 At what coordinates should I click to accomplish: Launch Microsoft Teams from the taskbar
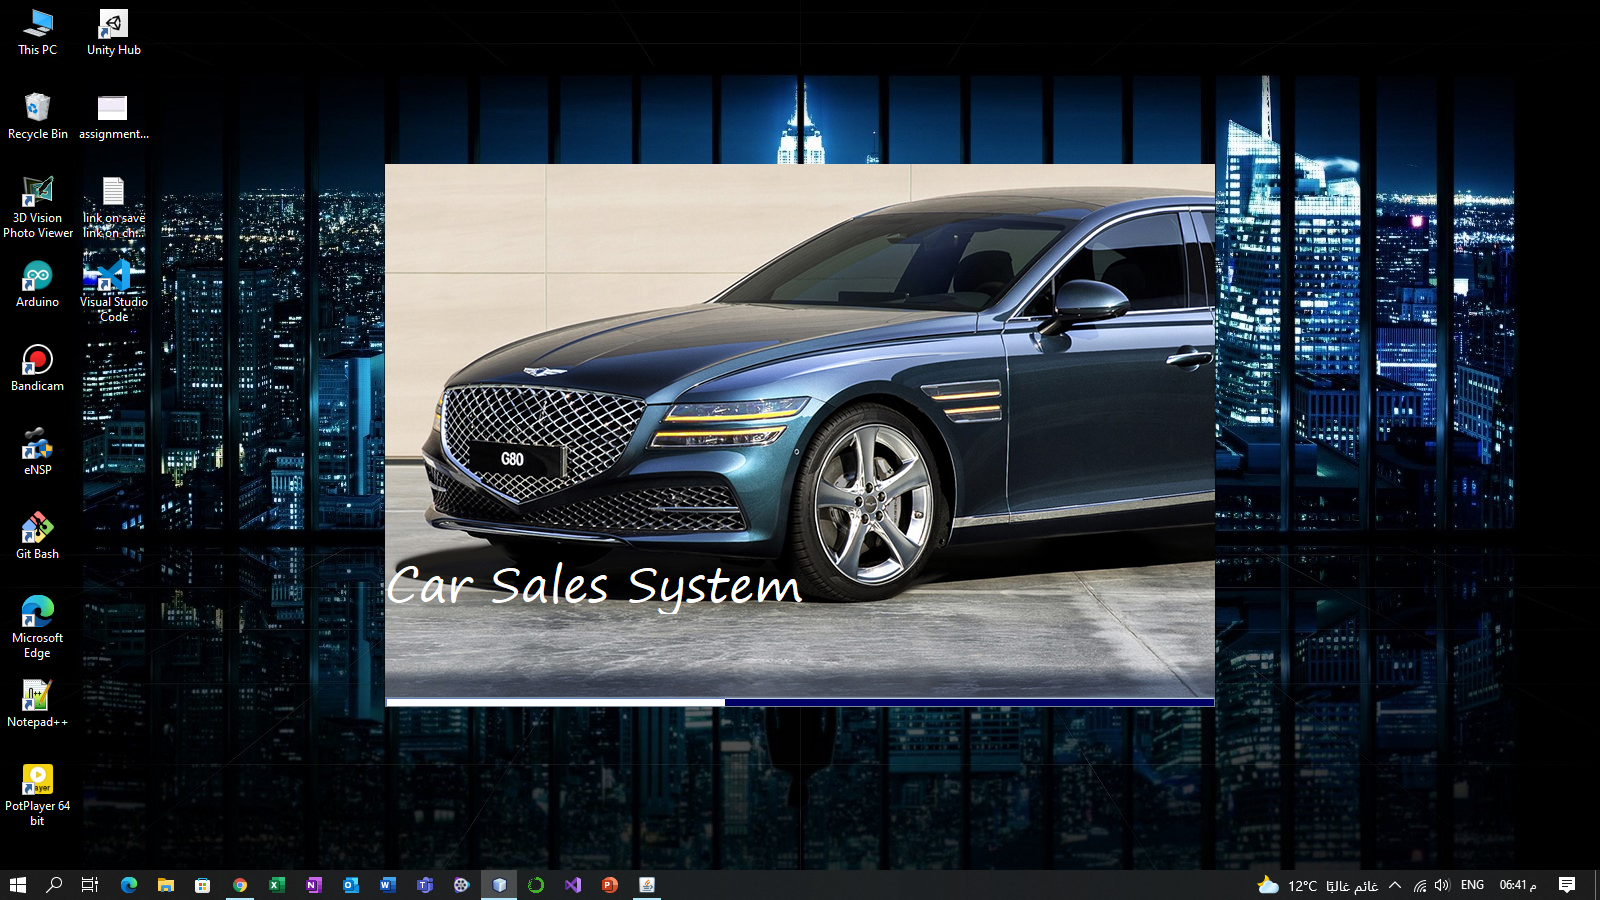pyautogui.click(x=424, y=884)
